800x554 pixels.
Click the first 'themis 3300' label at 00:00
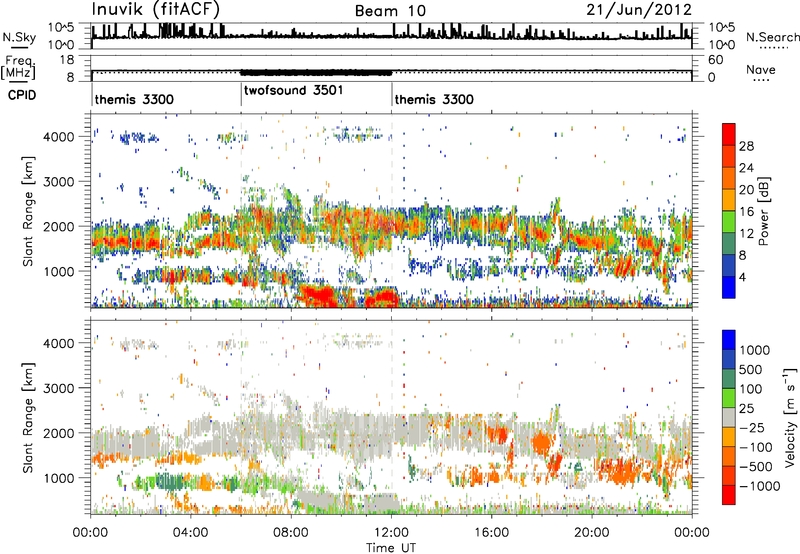pos(134,99)
